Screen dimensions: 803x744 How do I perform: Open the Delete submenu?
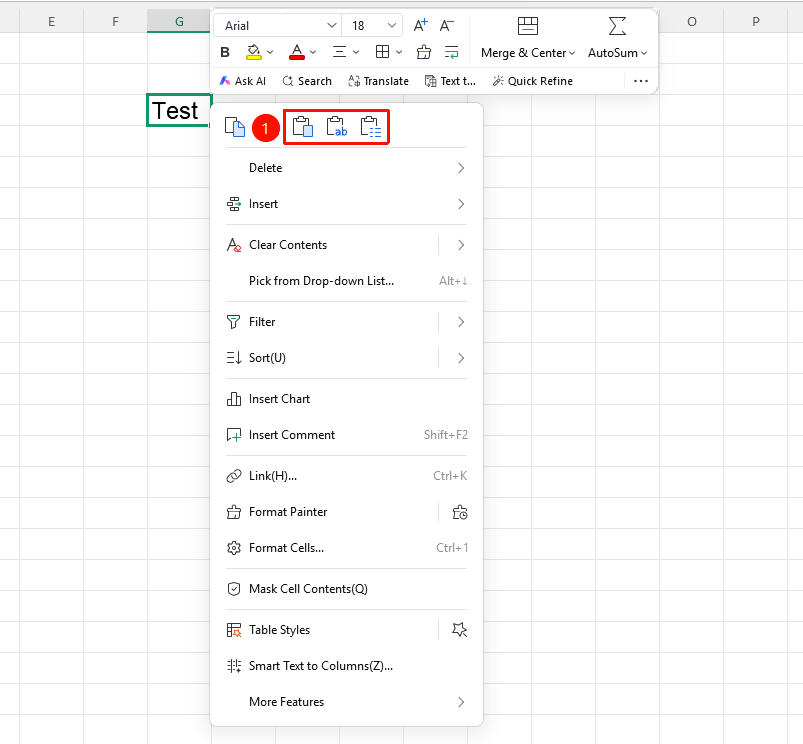pyautogui.click(x=347, y=168)
